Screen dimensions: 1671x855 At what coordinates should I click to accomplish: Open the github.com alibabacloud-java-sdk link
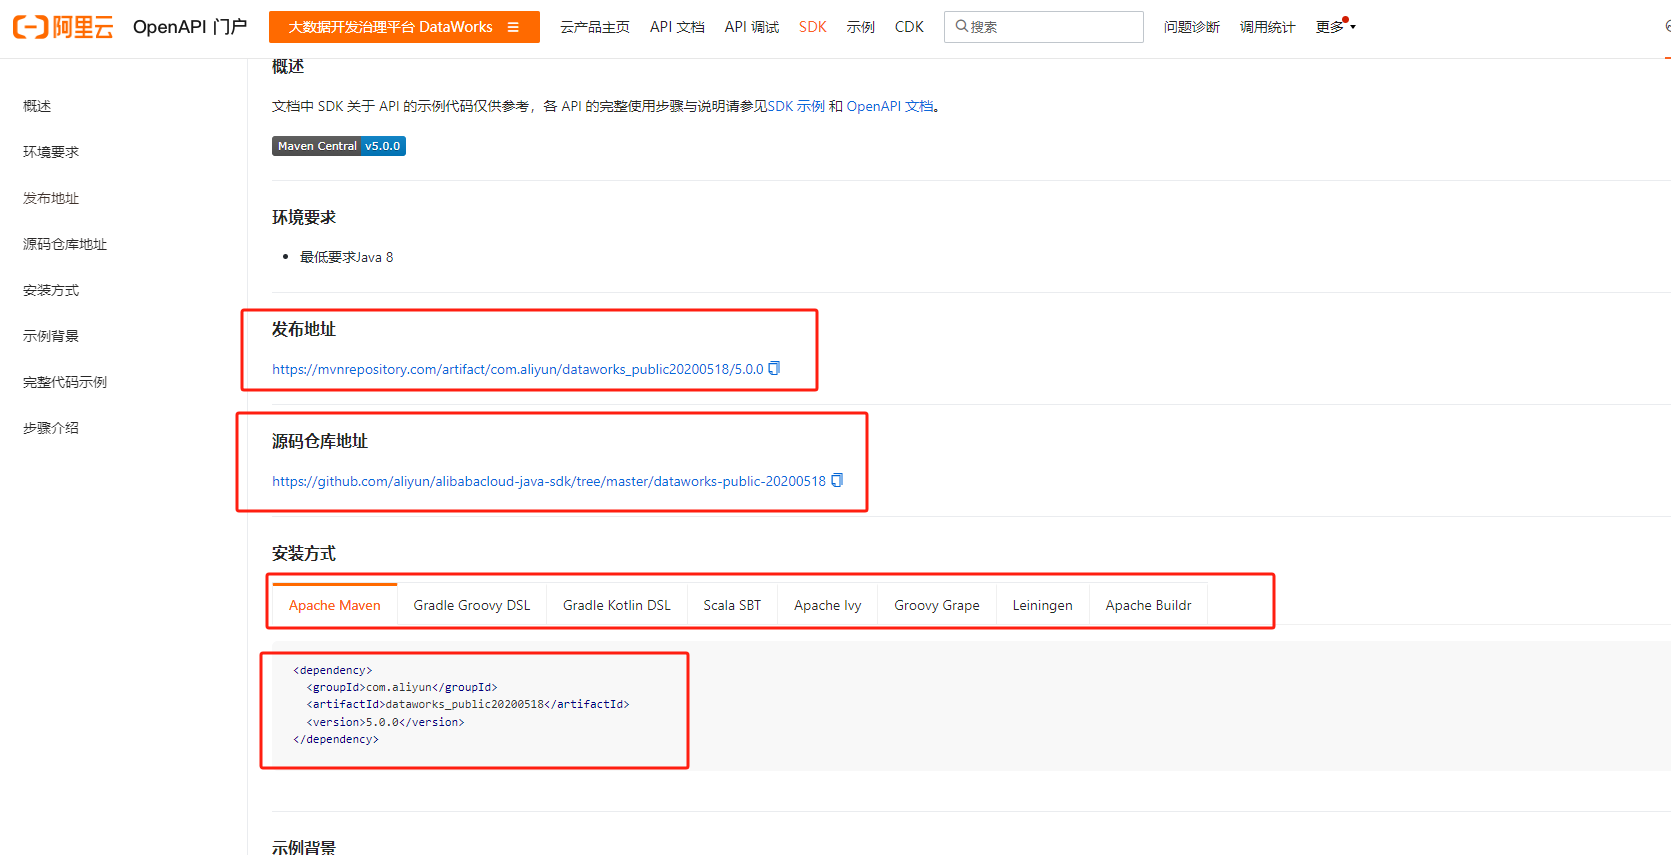point(549,481)
